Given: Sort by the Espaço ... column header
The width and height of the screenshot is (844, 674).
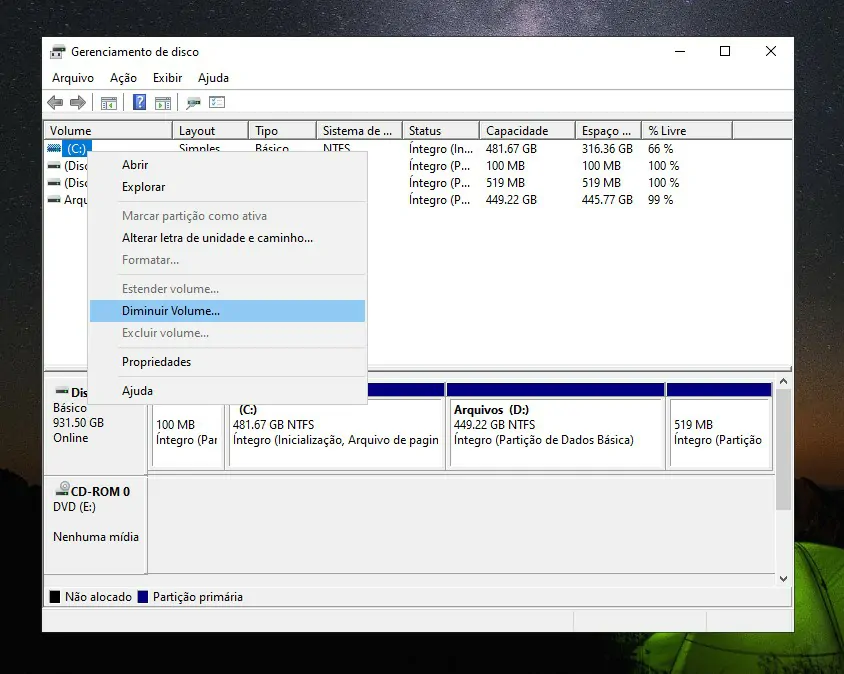Looking at the screenshot, I should [x=608, y=131].
